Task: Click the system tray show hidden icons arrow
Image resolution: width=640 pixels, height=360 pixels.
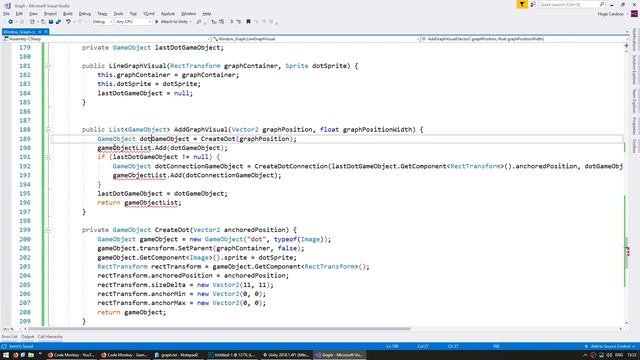Action: point(585,355)
